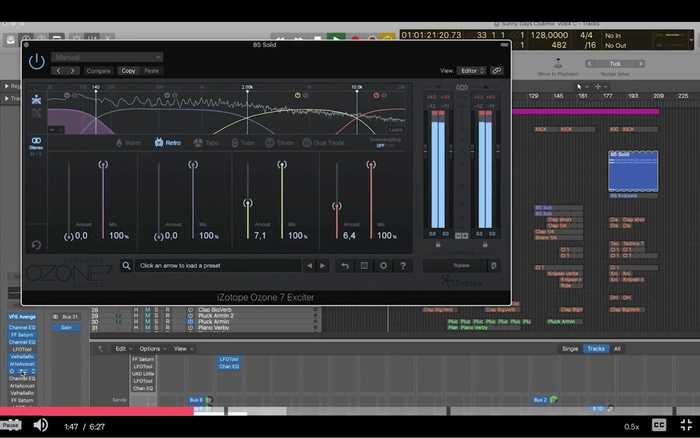Toggle the third band's power icon in the spectrum
Viewport: 700px width, 438px height.
click(298, 96)
